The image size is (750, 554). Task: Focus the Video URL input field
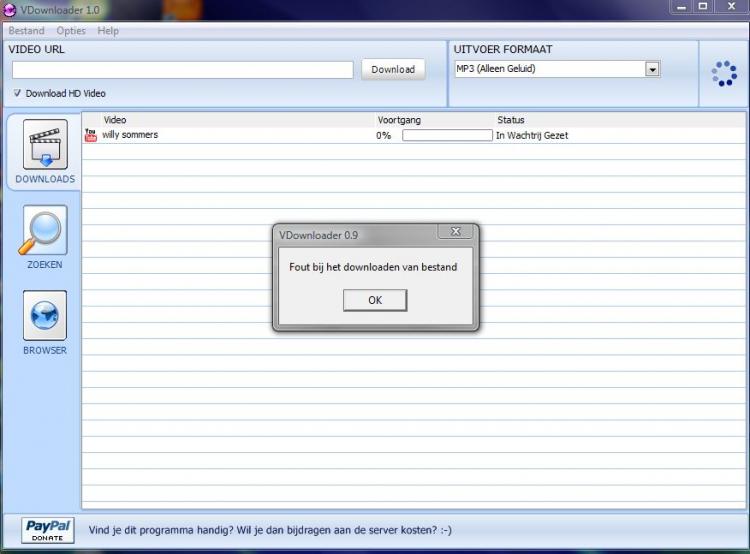(x=183, y=70)
